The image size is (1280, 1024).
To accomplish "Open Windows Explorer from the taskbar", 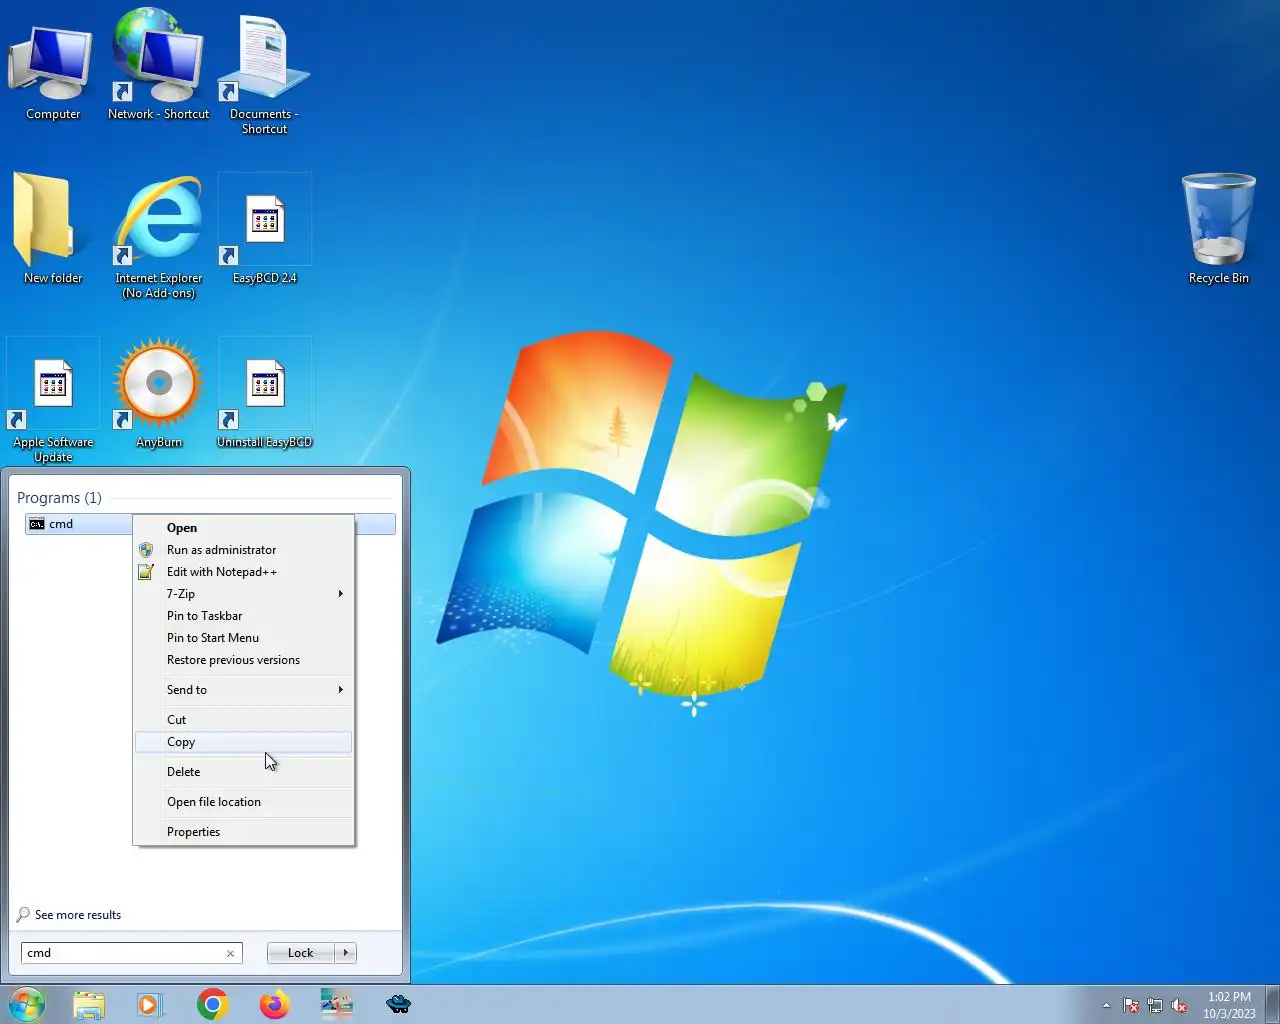I will [x=89, y=1004].
